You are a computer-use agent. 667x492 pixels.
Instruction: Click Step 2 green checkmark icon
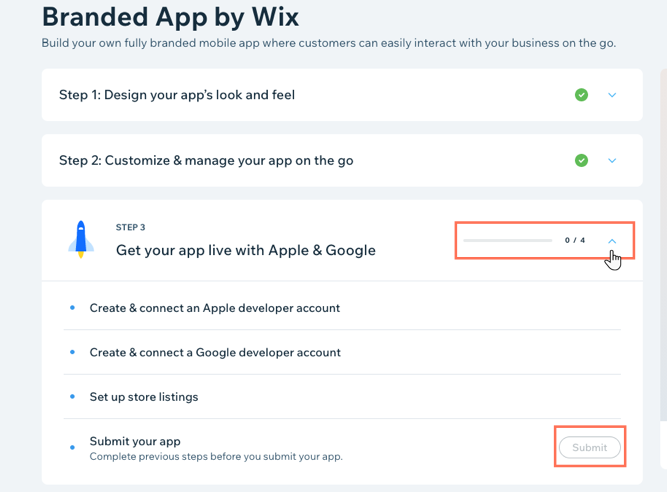tap(581, 160)
